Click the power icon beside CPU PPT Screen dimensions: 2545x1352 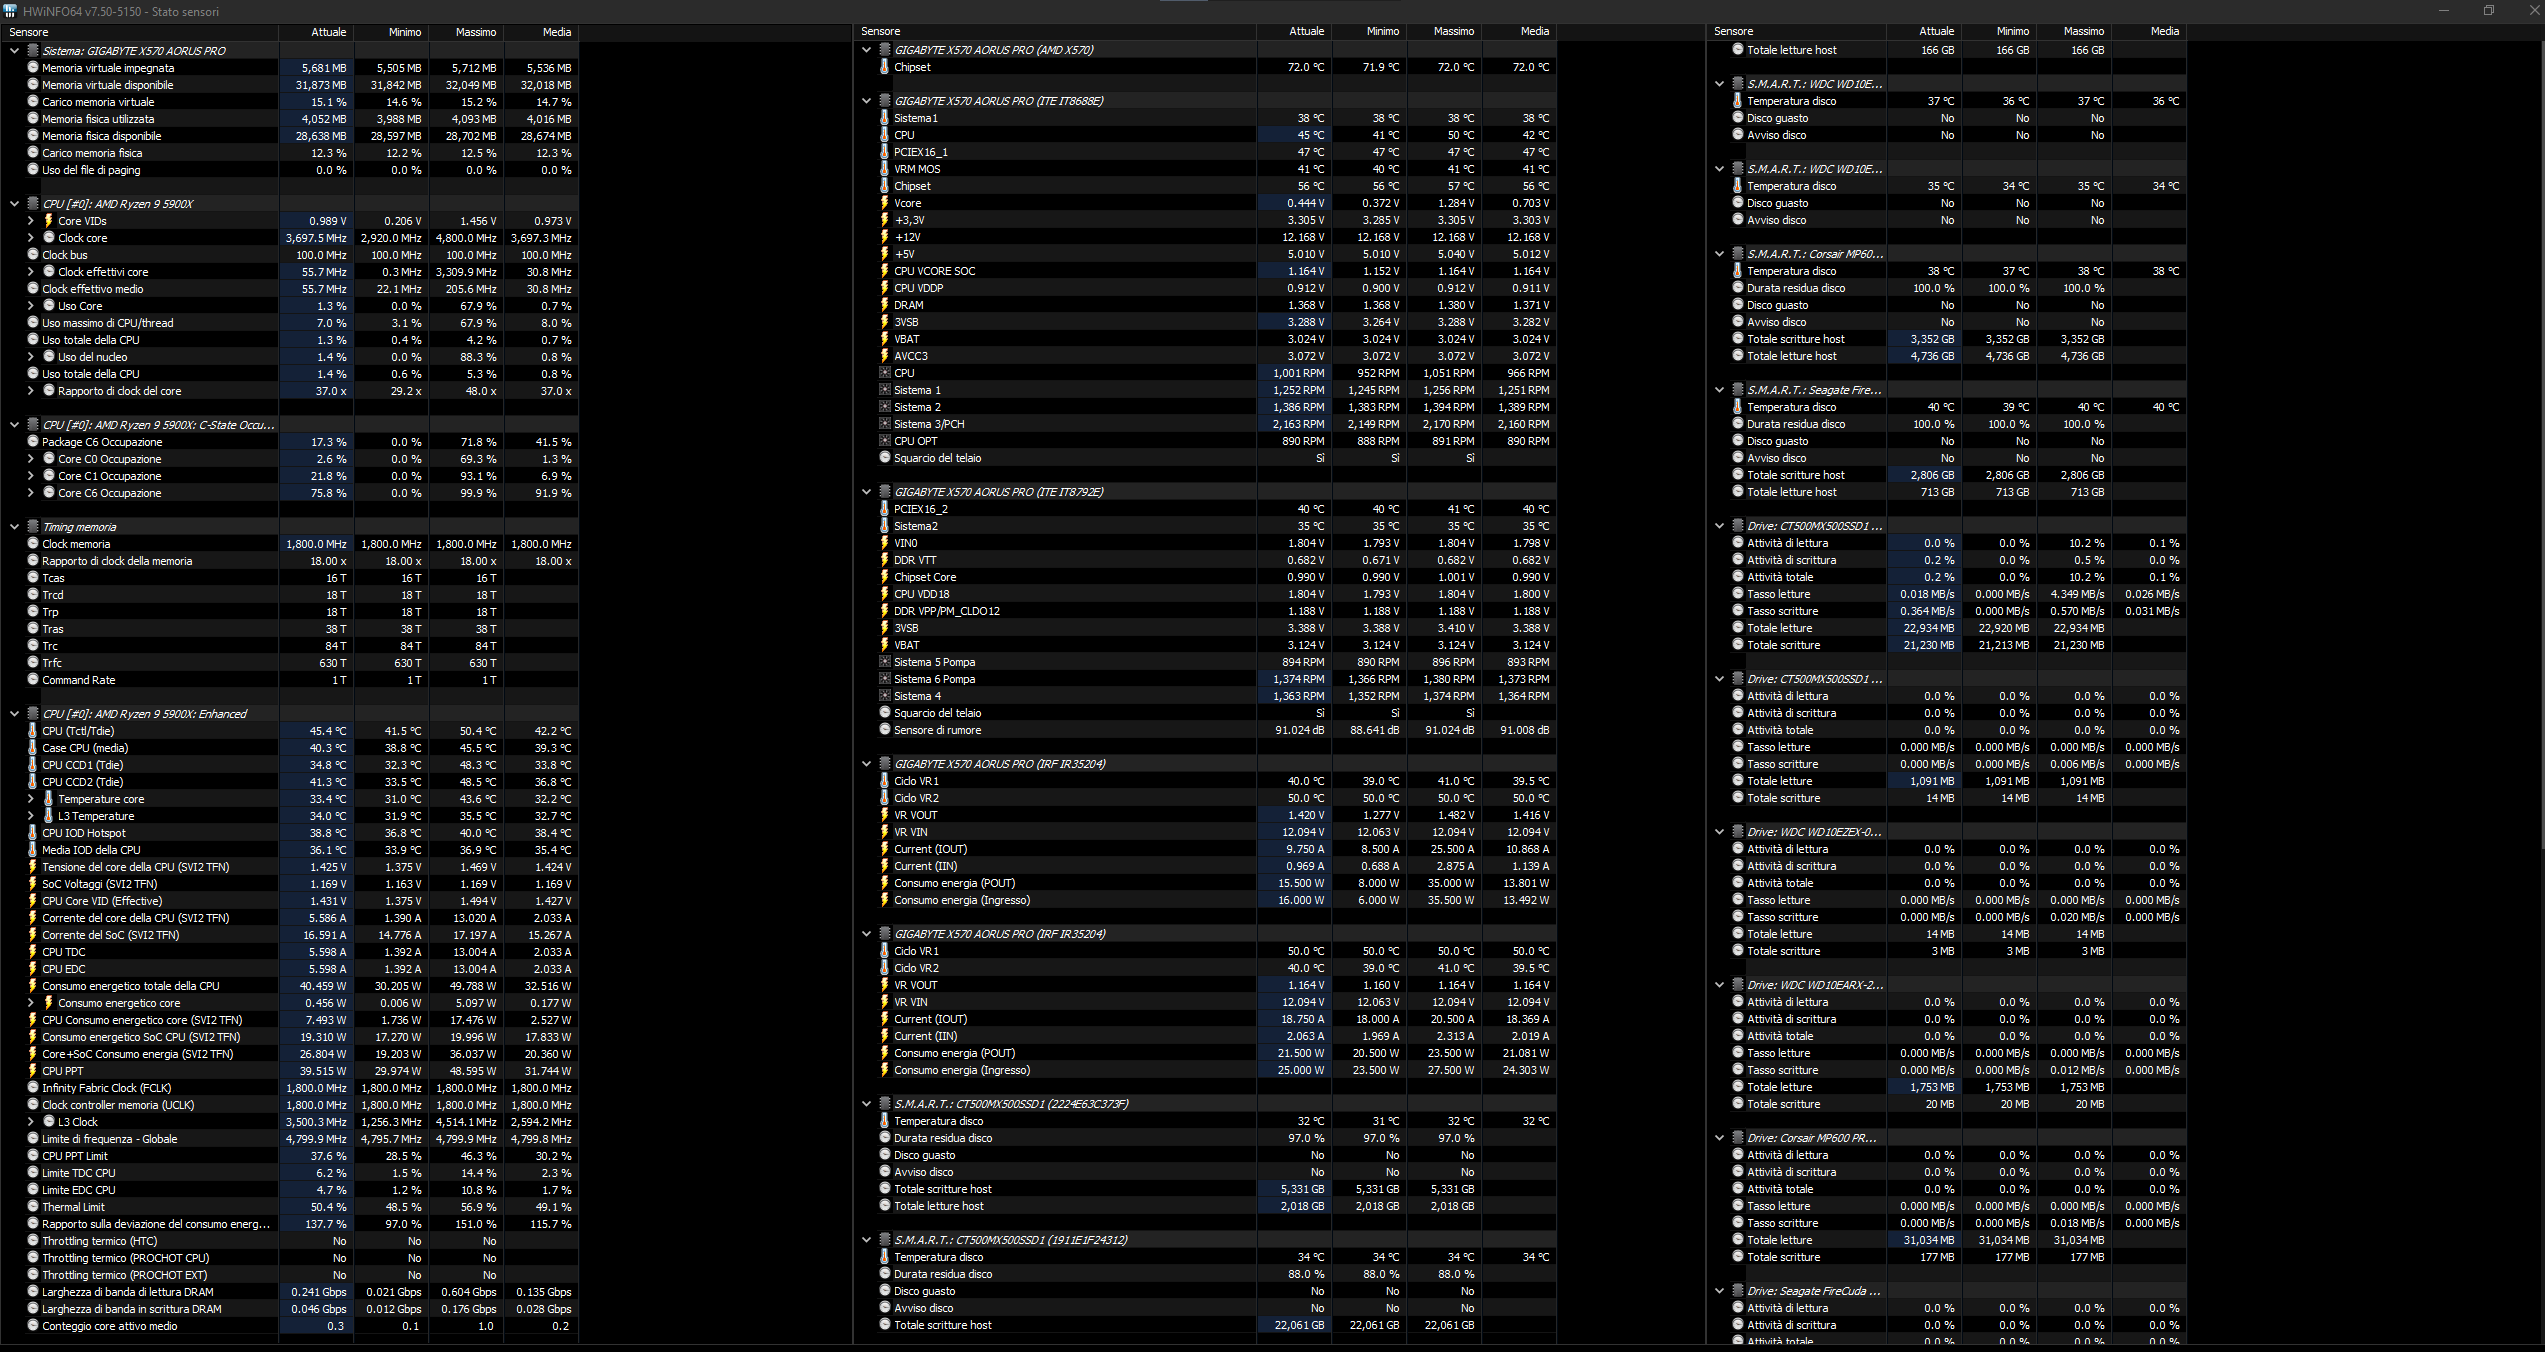(33, 1071)
